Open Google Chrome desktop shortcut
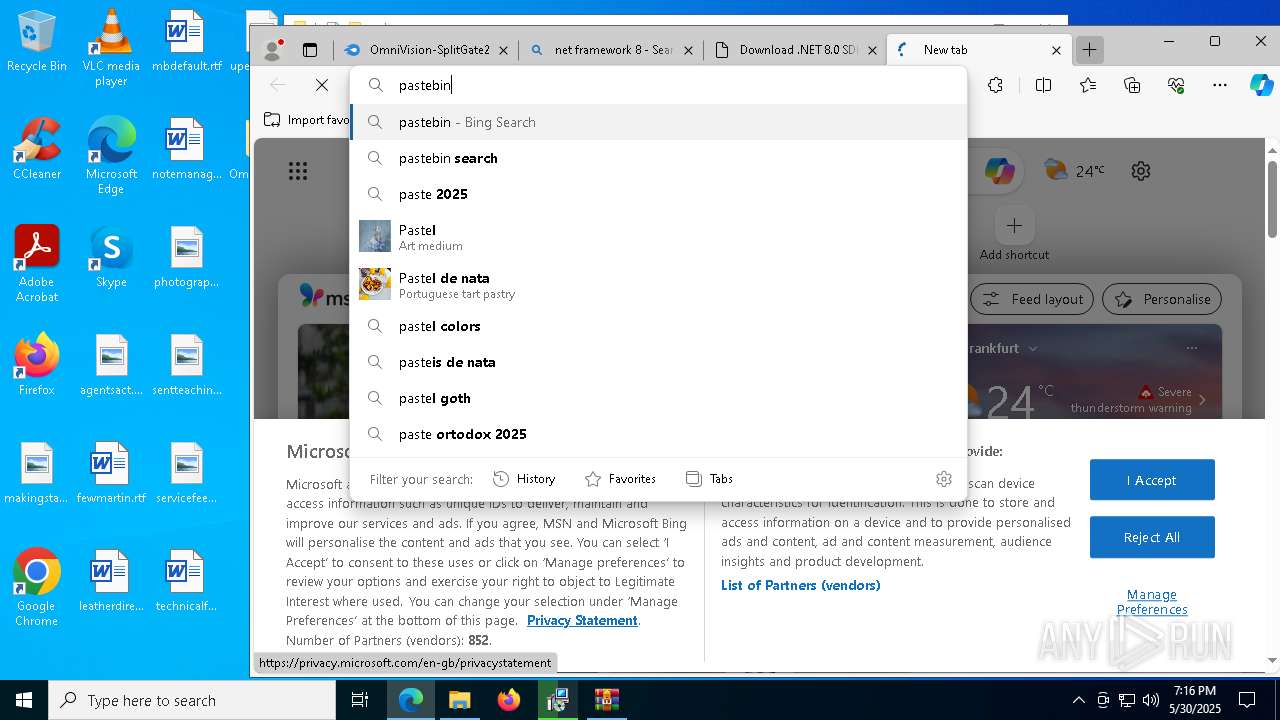Screen dimensions: 1280x720 click(37, 588)
